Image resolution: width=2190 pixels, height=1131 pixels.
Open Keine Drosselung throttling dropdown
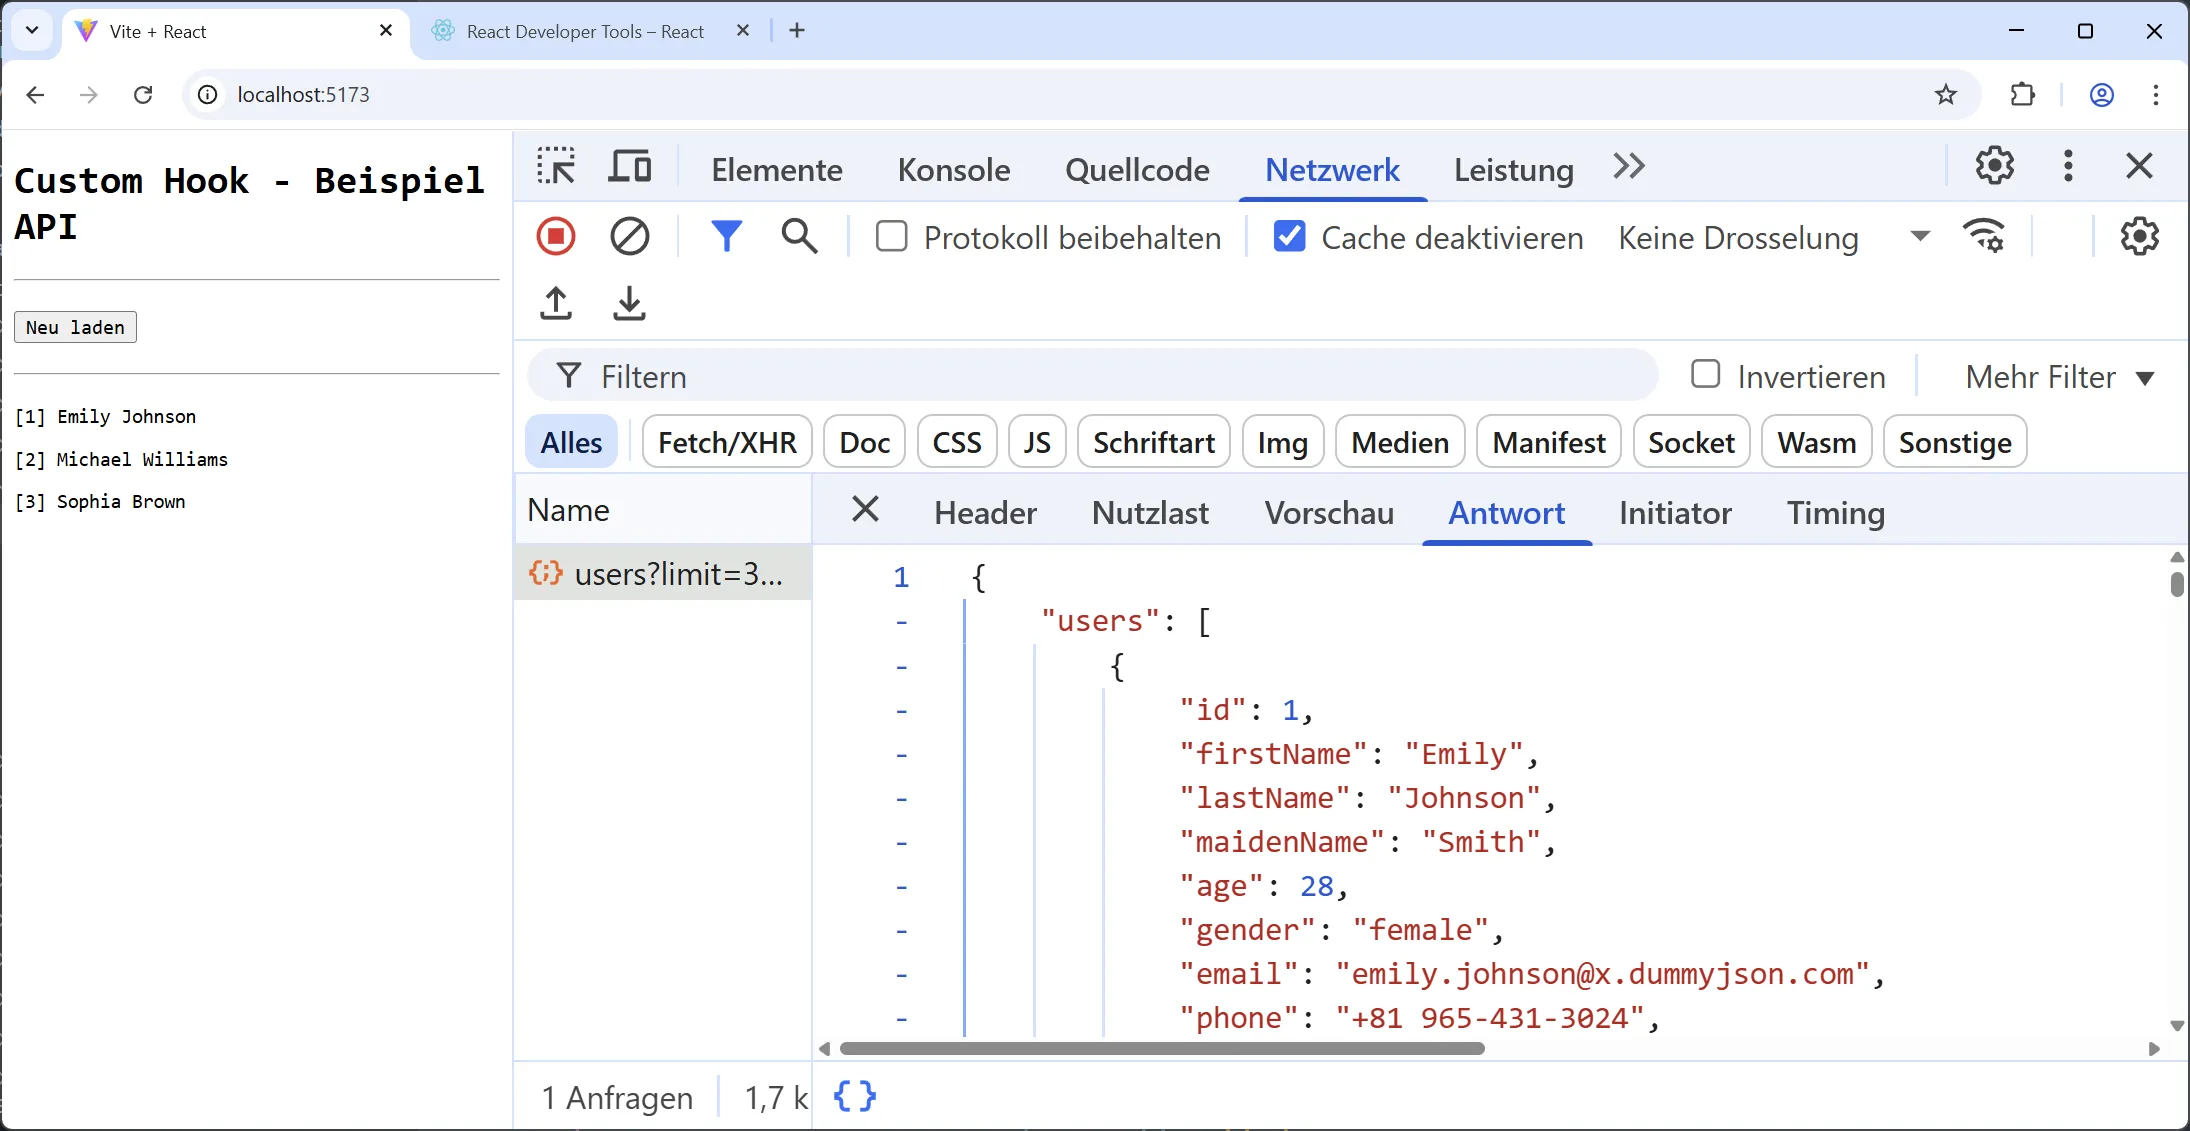pyautogui.click(x=1774, y=238)
